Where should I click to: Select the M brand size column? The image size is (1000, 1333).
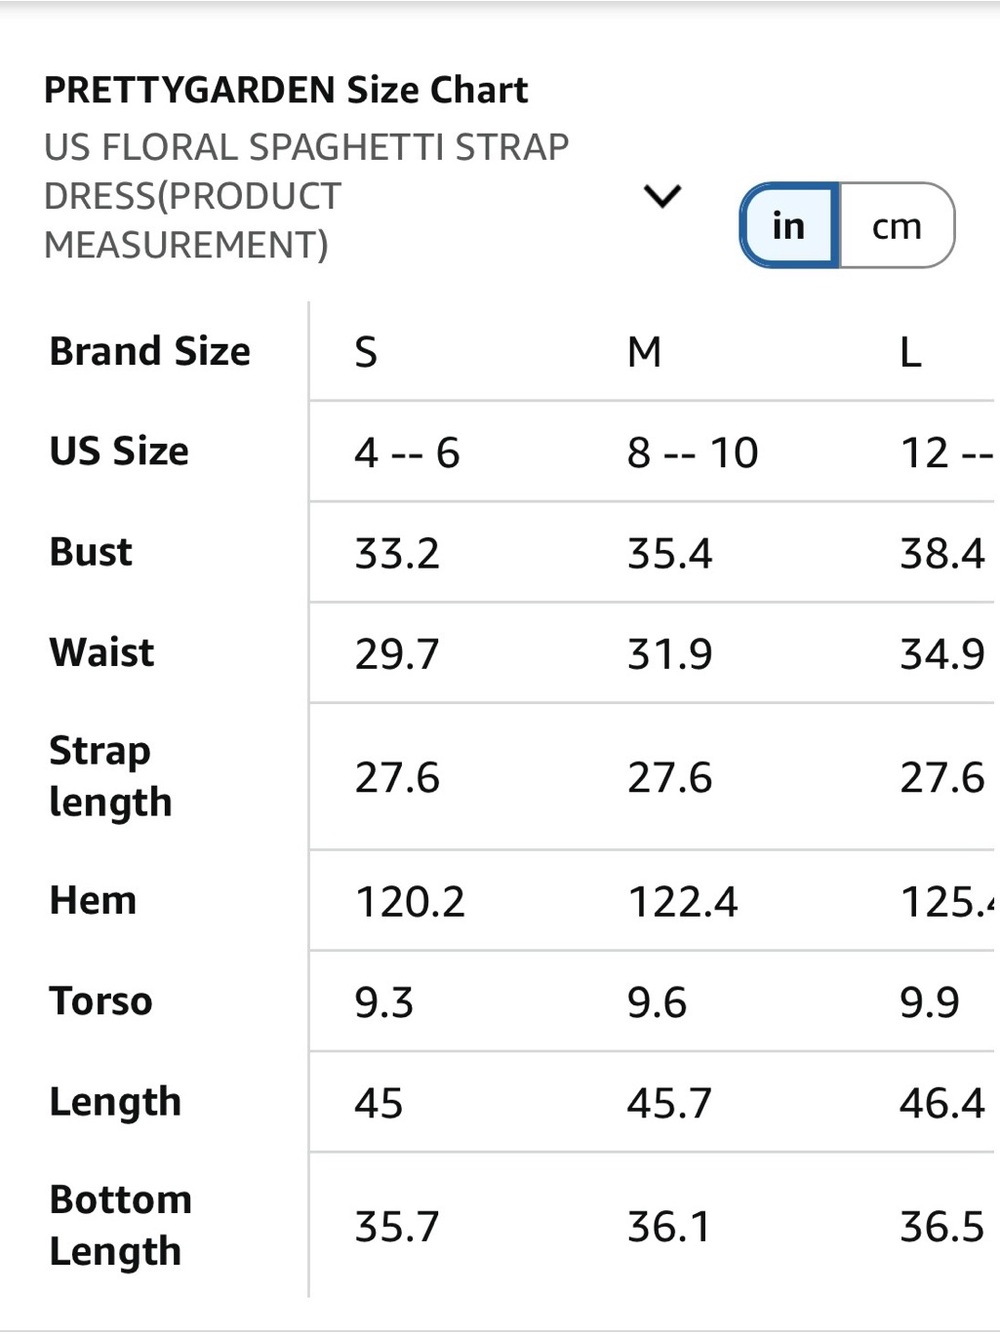click(x=644, y=352)
